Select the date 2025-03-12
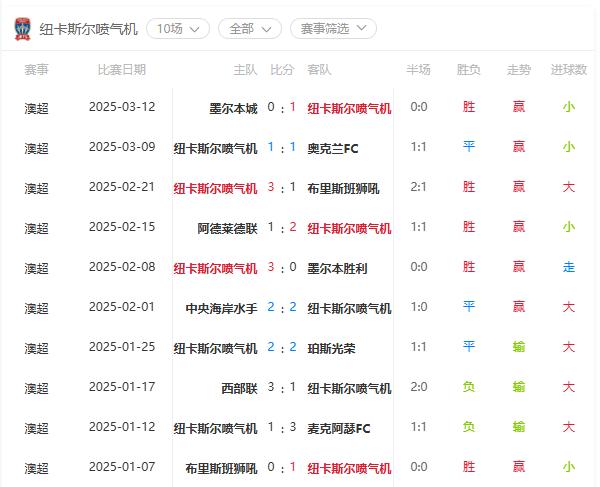Image resolution: width=600 pixels, height=487 pixels. [x=122, y=107]
